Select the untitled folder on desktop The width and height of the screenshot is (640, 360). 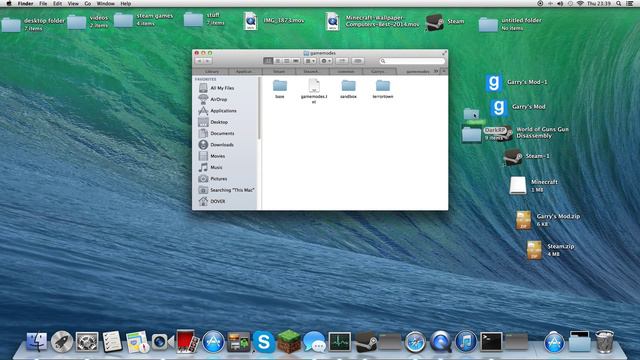(488, 24)
